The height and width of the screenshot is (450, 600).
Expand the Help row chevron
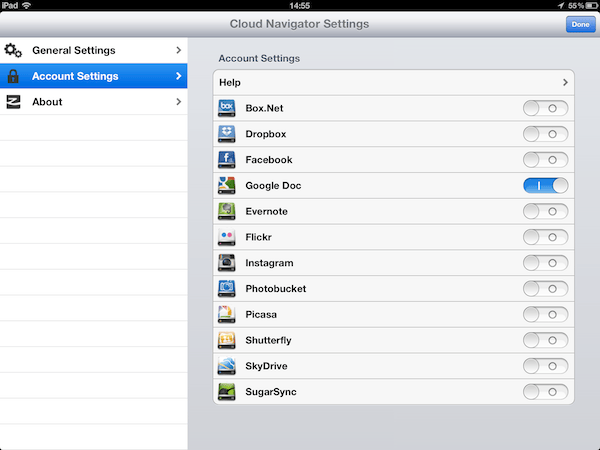coord(565,82)
